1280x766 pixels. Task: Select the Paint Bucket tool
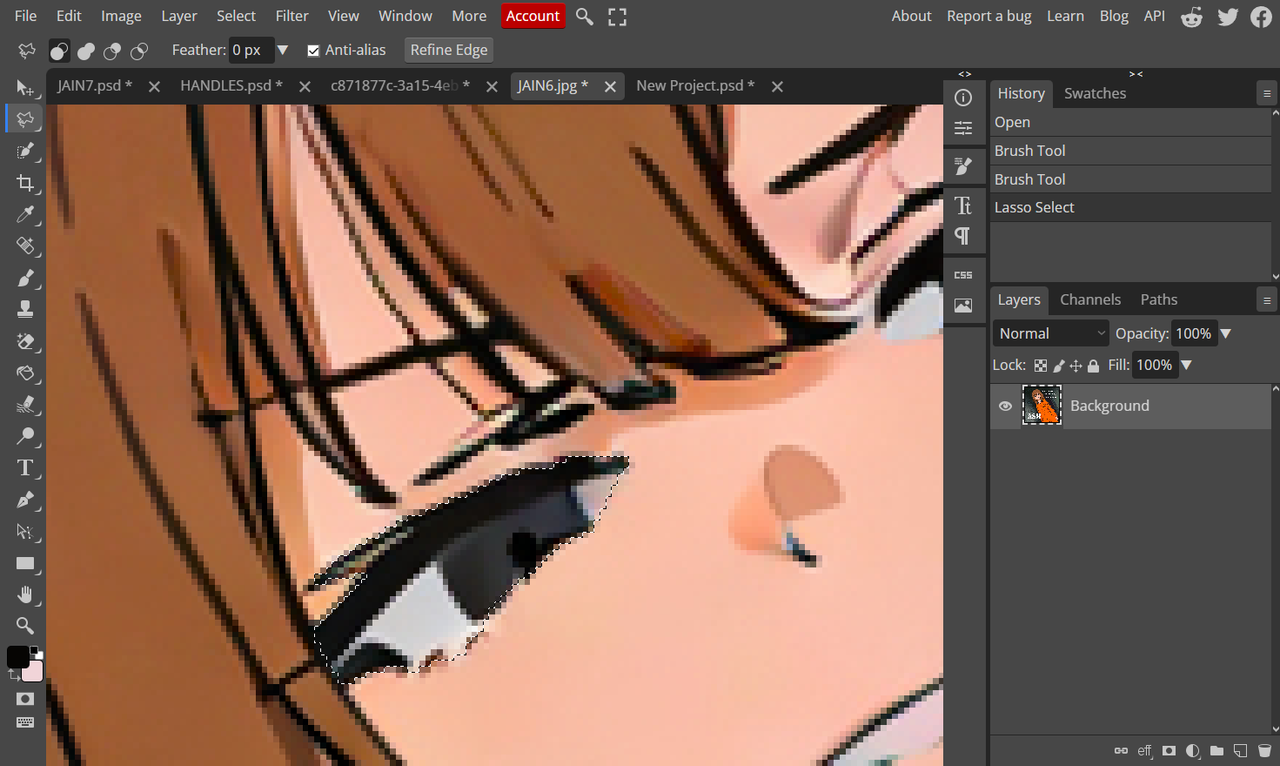pos(25,372)
